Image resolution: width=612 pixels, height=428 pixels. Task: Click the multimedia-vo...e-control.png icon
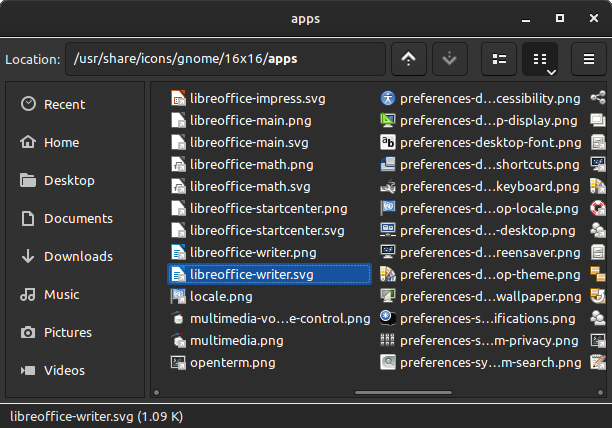coord(178,318)
